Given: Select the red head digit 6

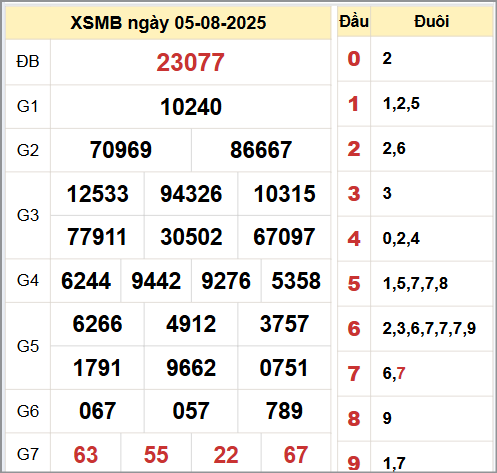Looking at the screenshot, I should [x=354, y=329].
